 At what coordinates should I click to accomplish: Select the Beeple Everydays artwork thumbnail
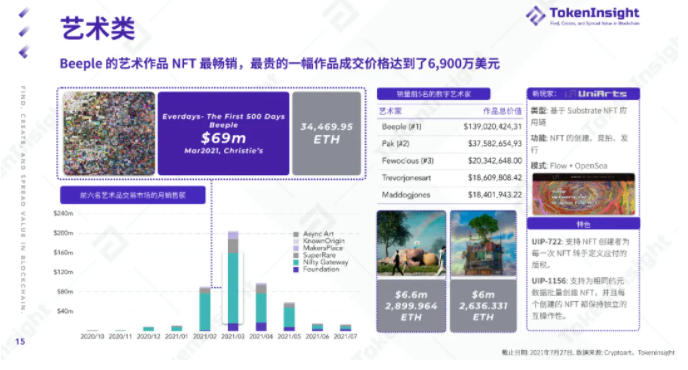click(x=109, y=133)
